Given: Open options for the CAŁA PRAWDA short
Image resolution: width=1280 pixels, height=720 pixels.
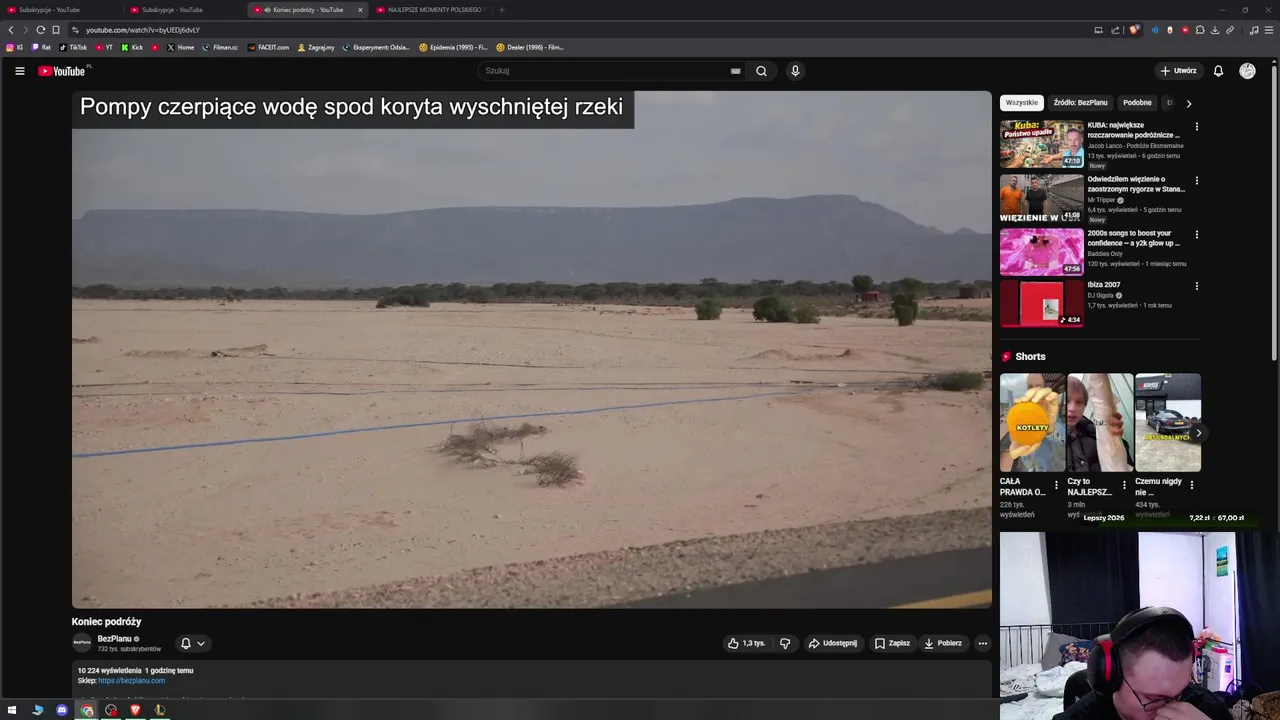Looking at the screenshot, I should coord(1056,485).
